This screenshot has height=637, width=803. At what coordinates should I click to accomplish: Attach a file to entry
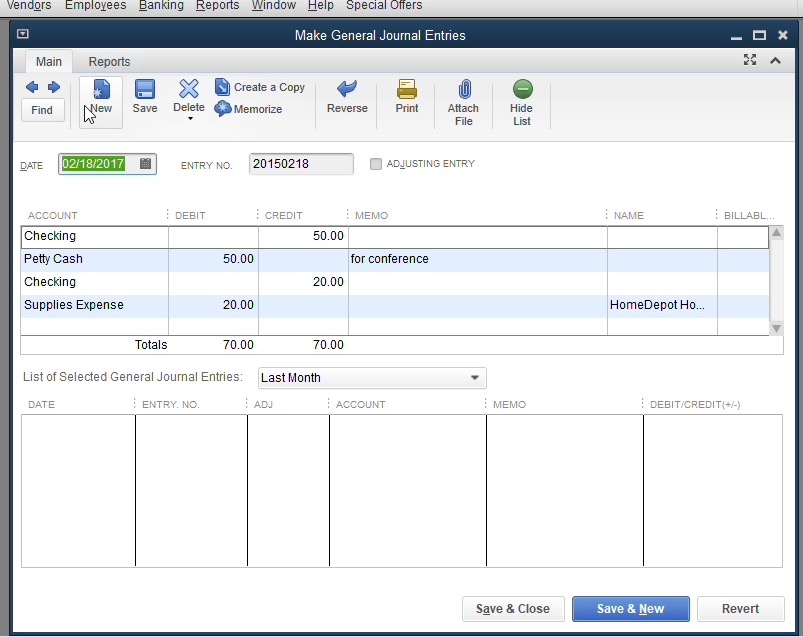pos(463,102)
